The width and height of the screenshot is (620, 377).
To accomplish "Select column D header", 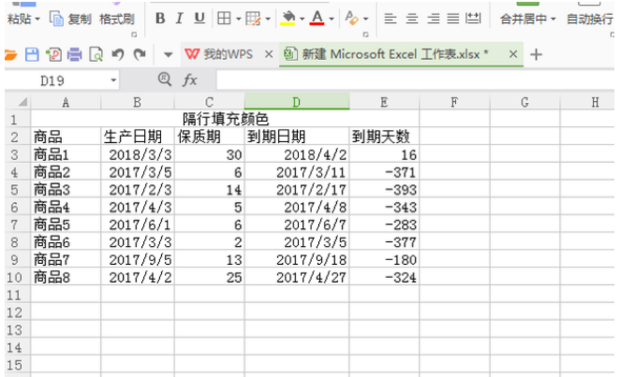I will [x=297, y=102].
